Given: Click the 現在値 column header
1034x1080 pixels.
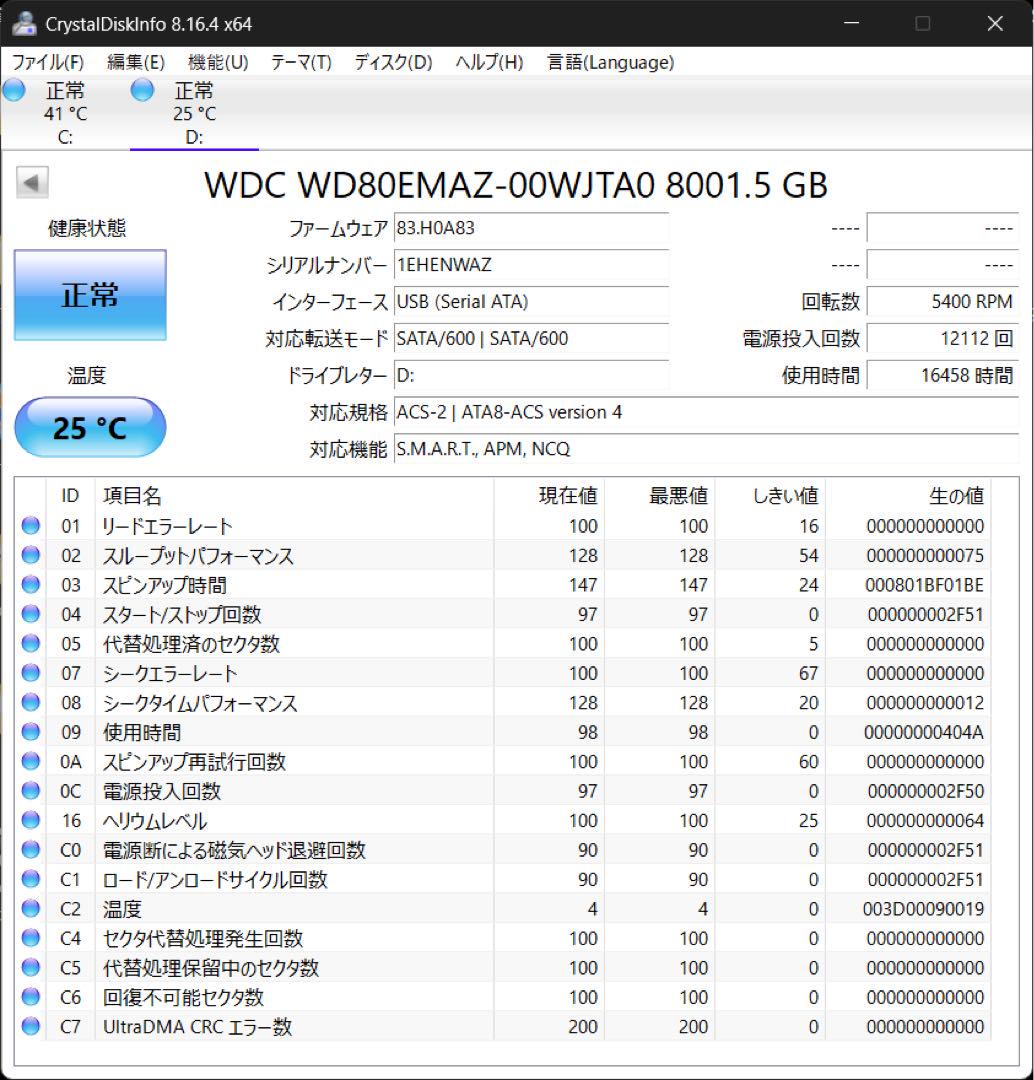Looking at the screenshot, I should coord(549,495).
